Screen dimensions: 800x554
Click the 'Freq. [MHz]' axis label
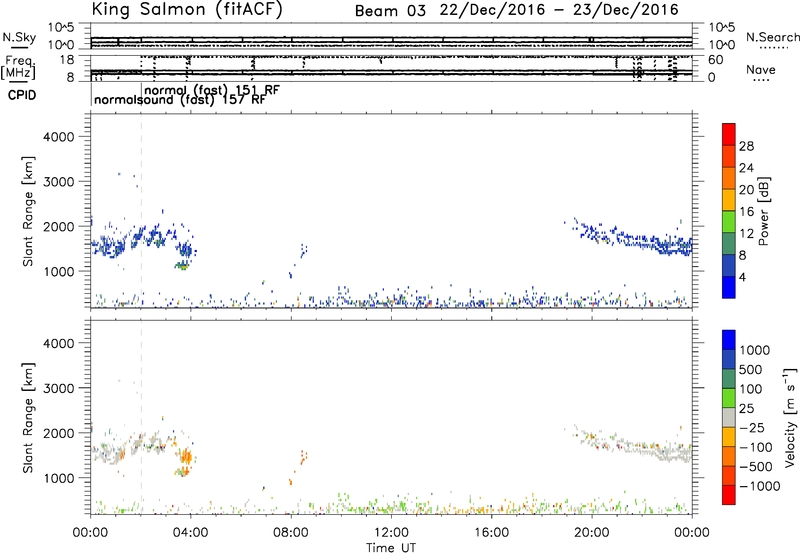19,67
